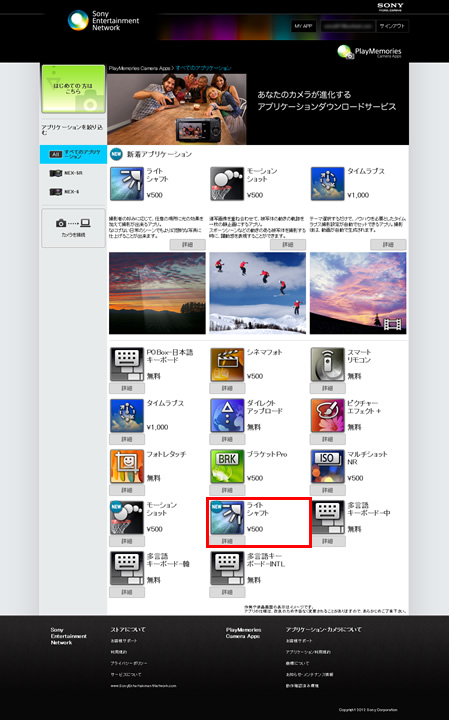450x720 pixels.
Task: Click the Sony Entertainment Network logo
Action: 103,21
